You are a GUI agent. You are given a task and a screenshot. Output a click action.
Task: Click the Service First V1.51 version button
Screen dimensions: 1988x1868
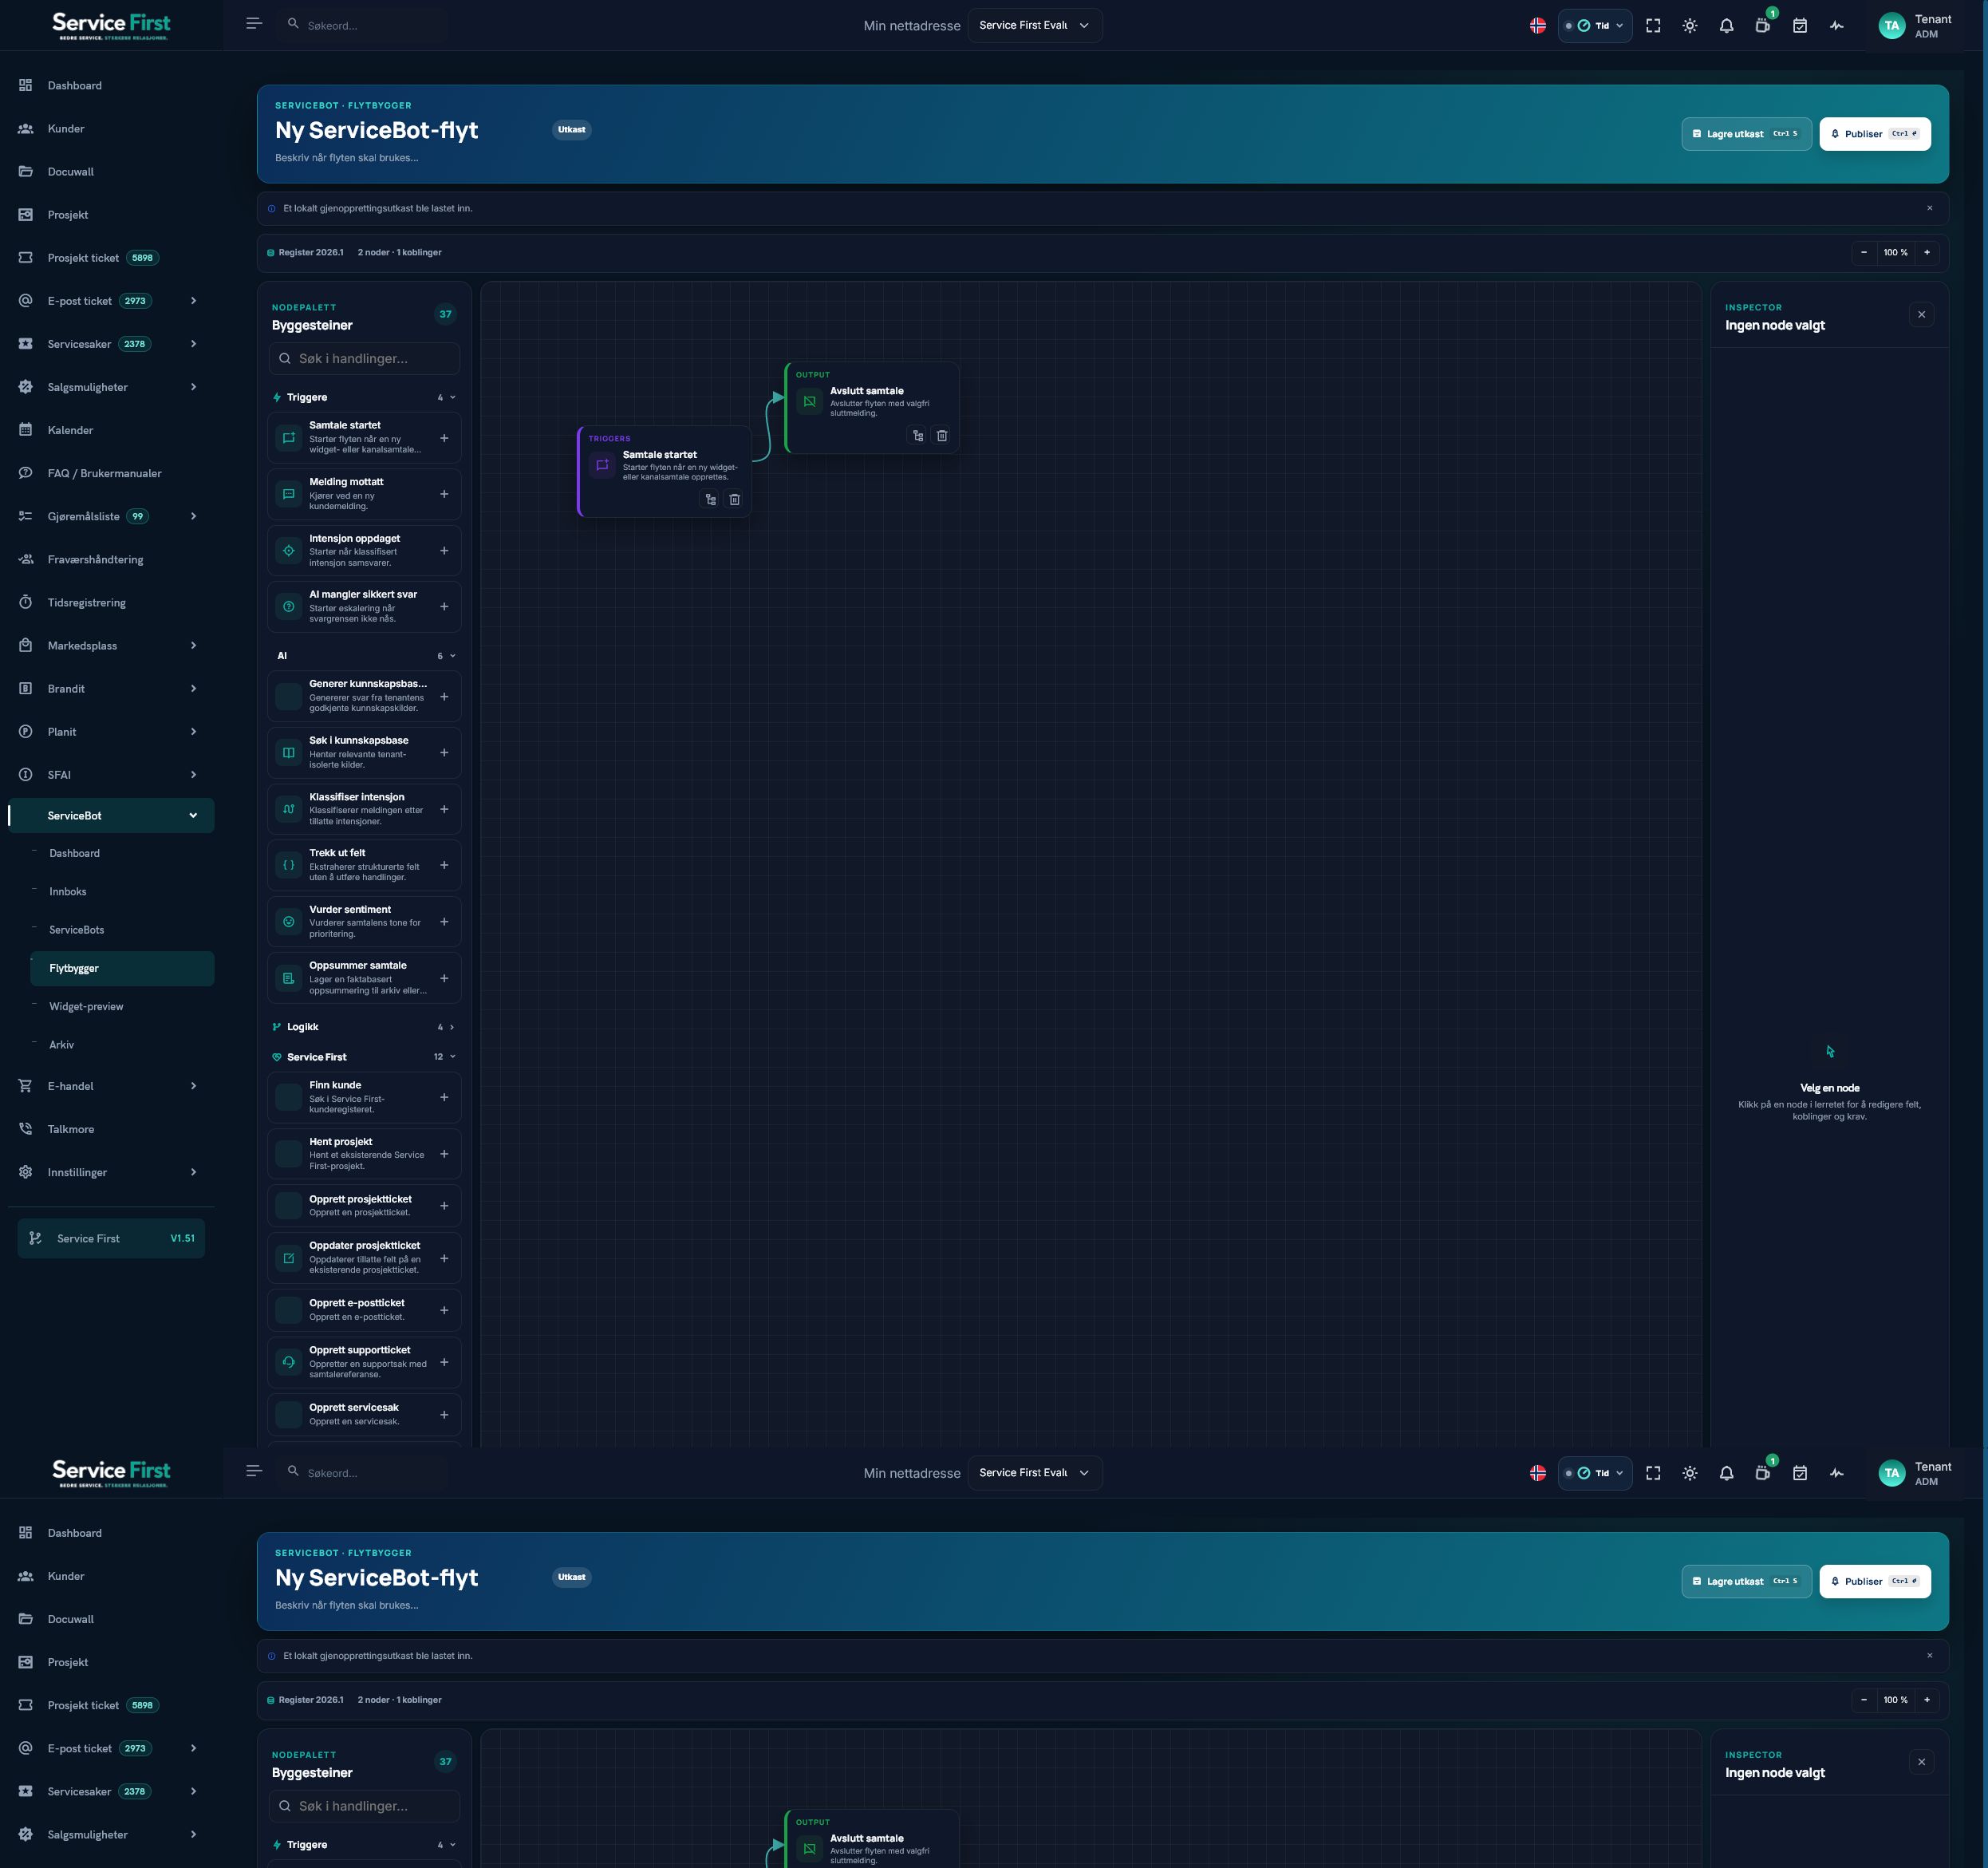[x=111, y=1238]
